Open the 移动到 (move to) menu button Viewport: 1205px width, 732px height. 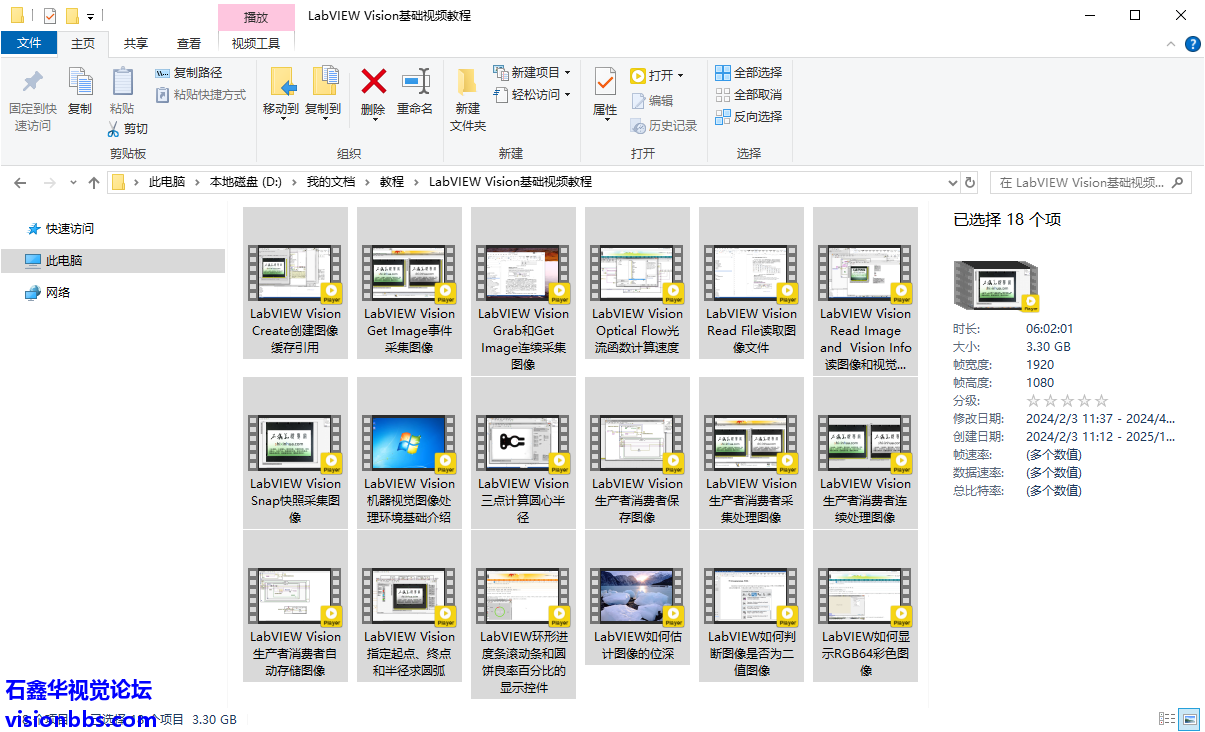pyautogui.click(x=281, y=93)
